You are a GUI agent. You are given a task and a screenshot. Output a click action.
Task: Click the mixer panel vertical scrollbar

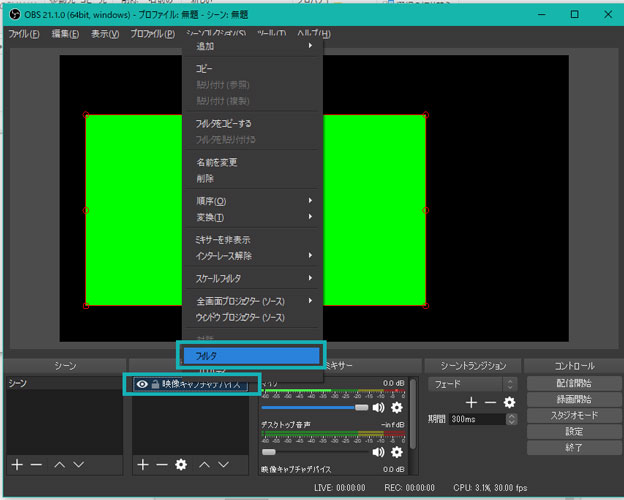coord(413,414)
